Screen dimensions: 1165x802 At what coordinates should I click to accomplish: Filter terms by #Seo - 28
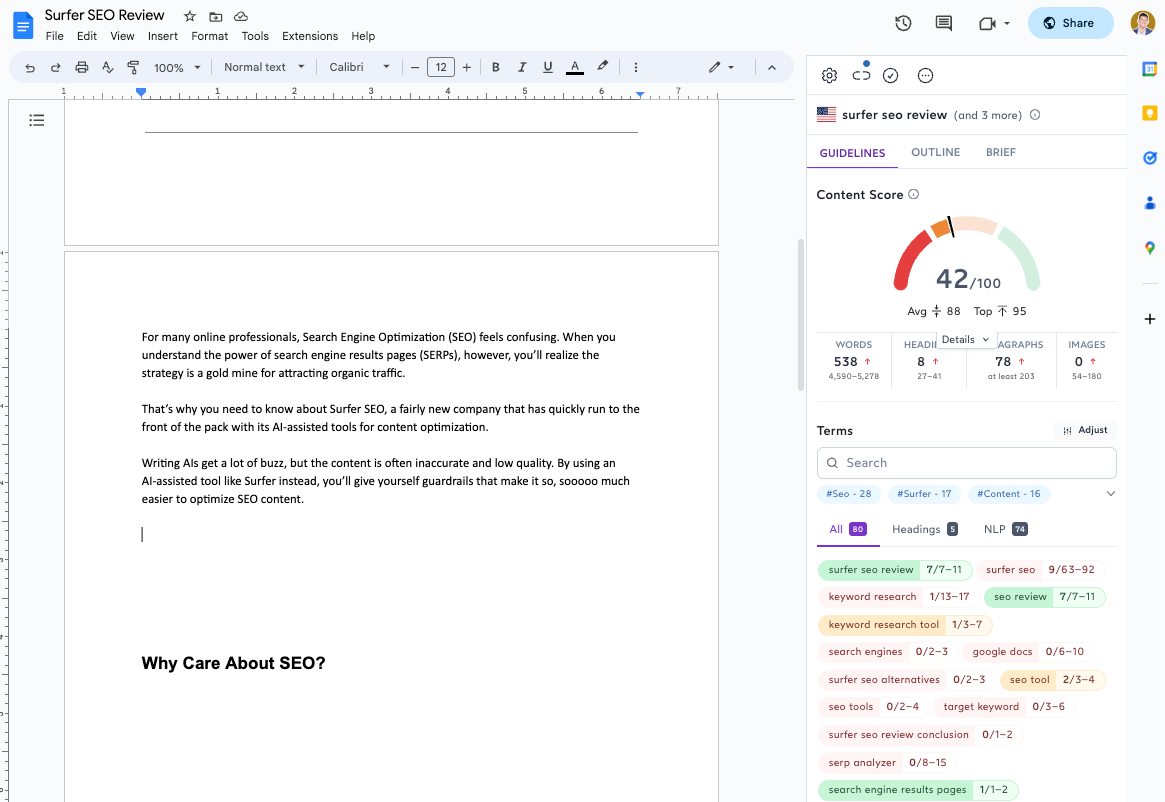click(x=848, y=494)
